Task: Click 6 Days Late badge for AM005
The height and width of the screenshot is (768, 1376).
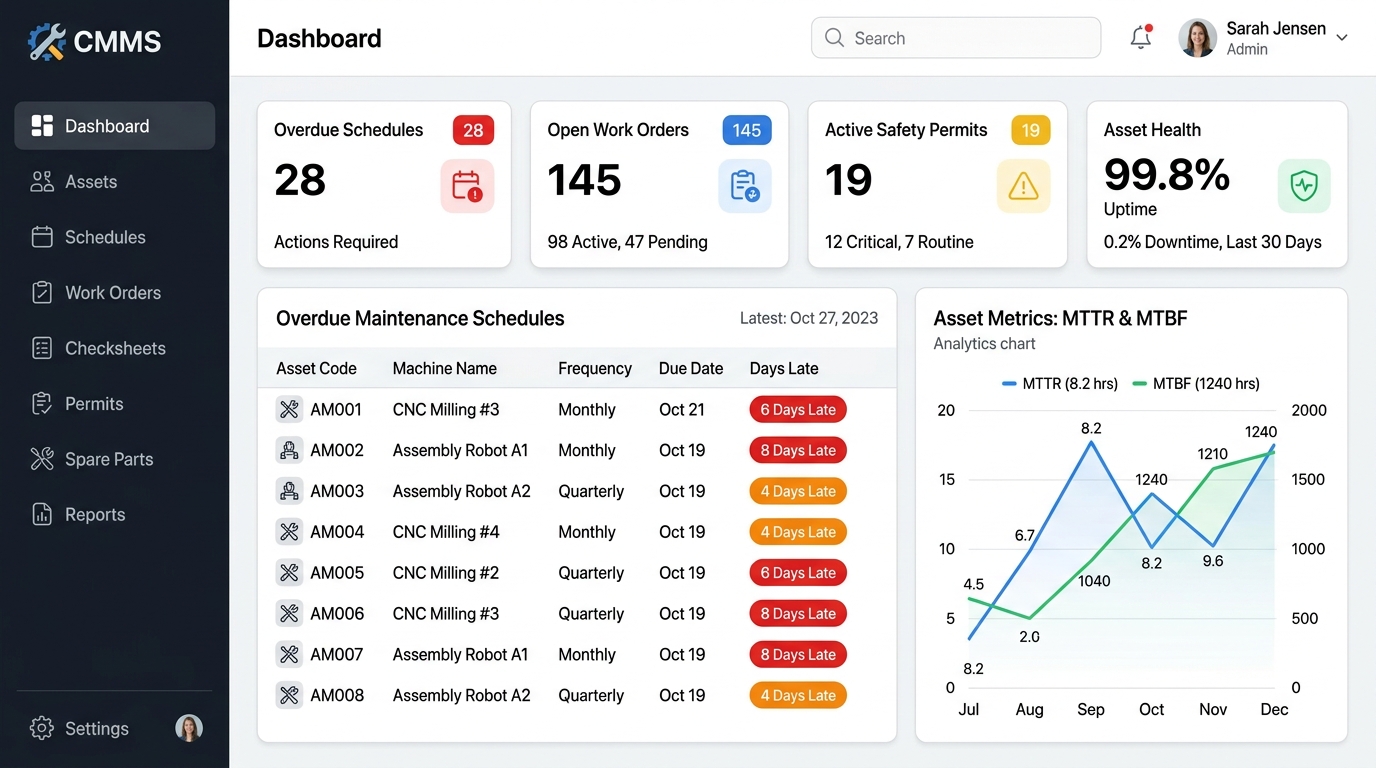Action: (798, 573)
